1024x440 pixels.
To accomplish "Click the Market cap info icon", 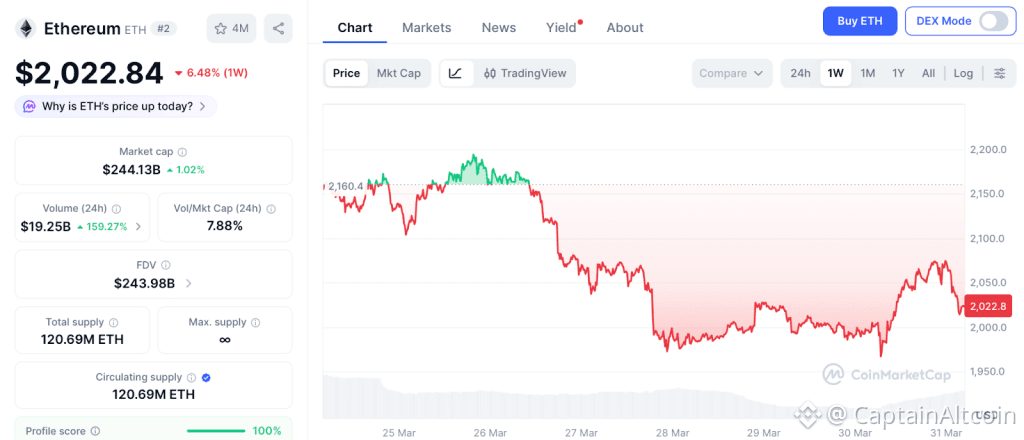I will 182,151.
